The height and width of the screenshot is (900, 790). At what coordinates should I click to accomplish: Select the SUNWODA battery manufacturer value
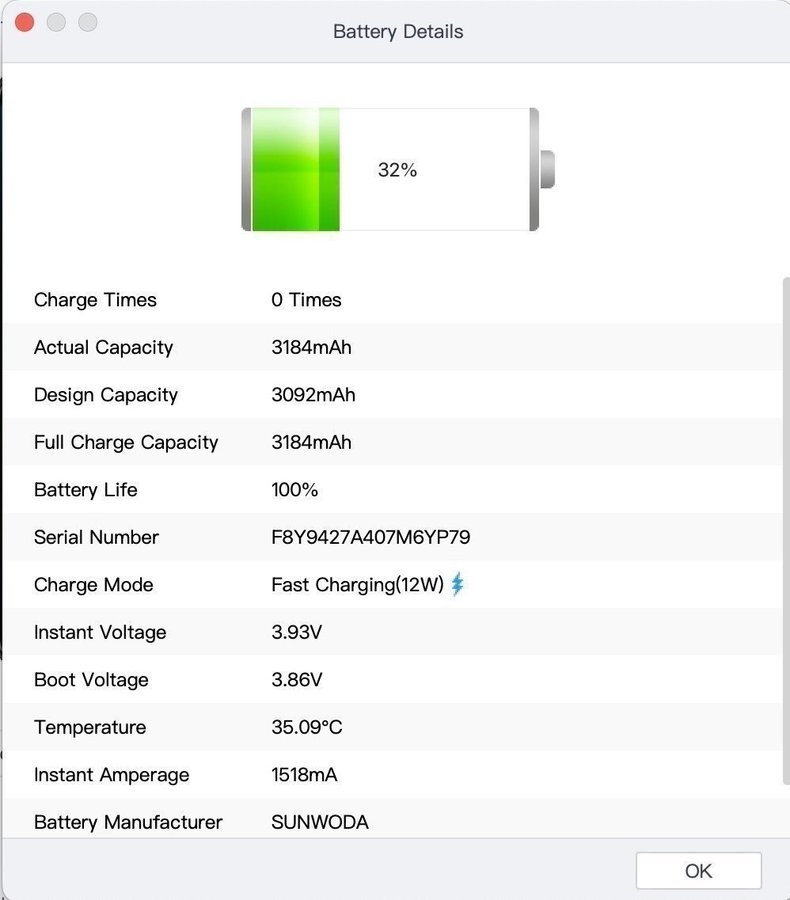tap(319, 822)
